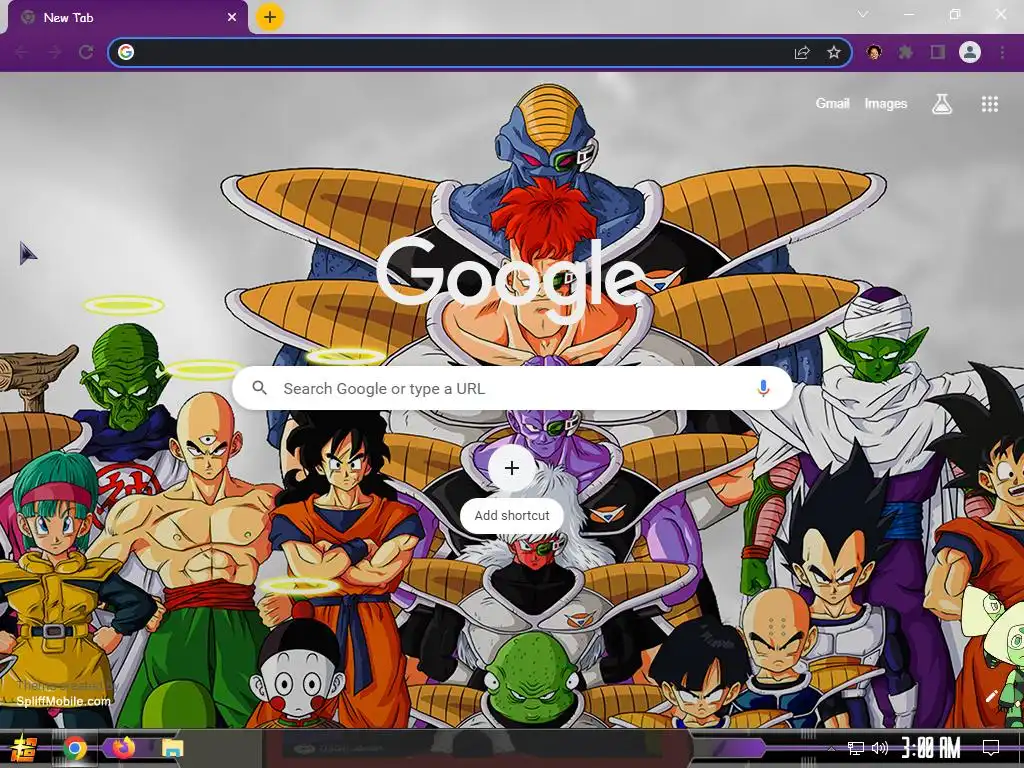1024x768 pixels.
Task: Open the notification center icon
Action: [x=991, y=748]
